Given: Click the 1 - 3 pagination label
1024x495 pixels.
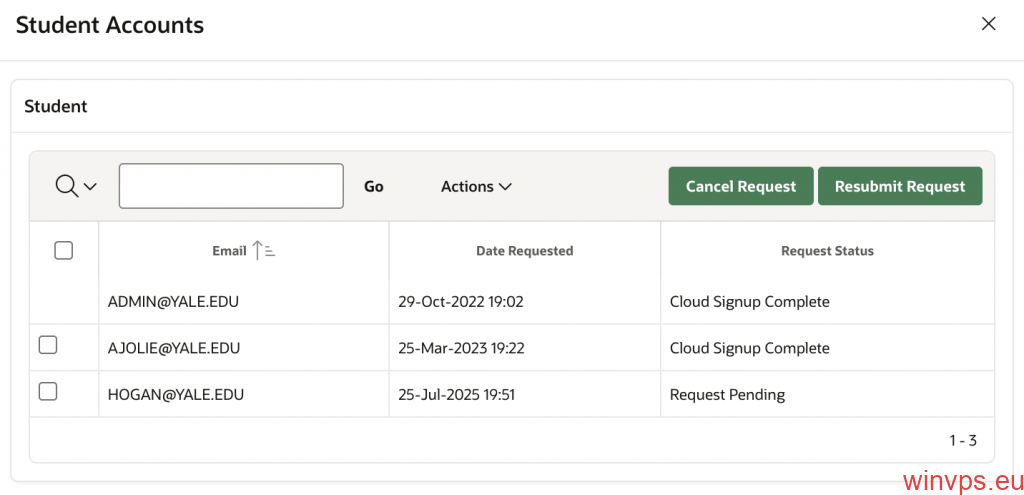Looking at the screenshot, I should point(963,441).
